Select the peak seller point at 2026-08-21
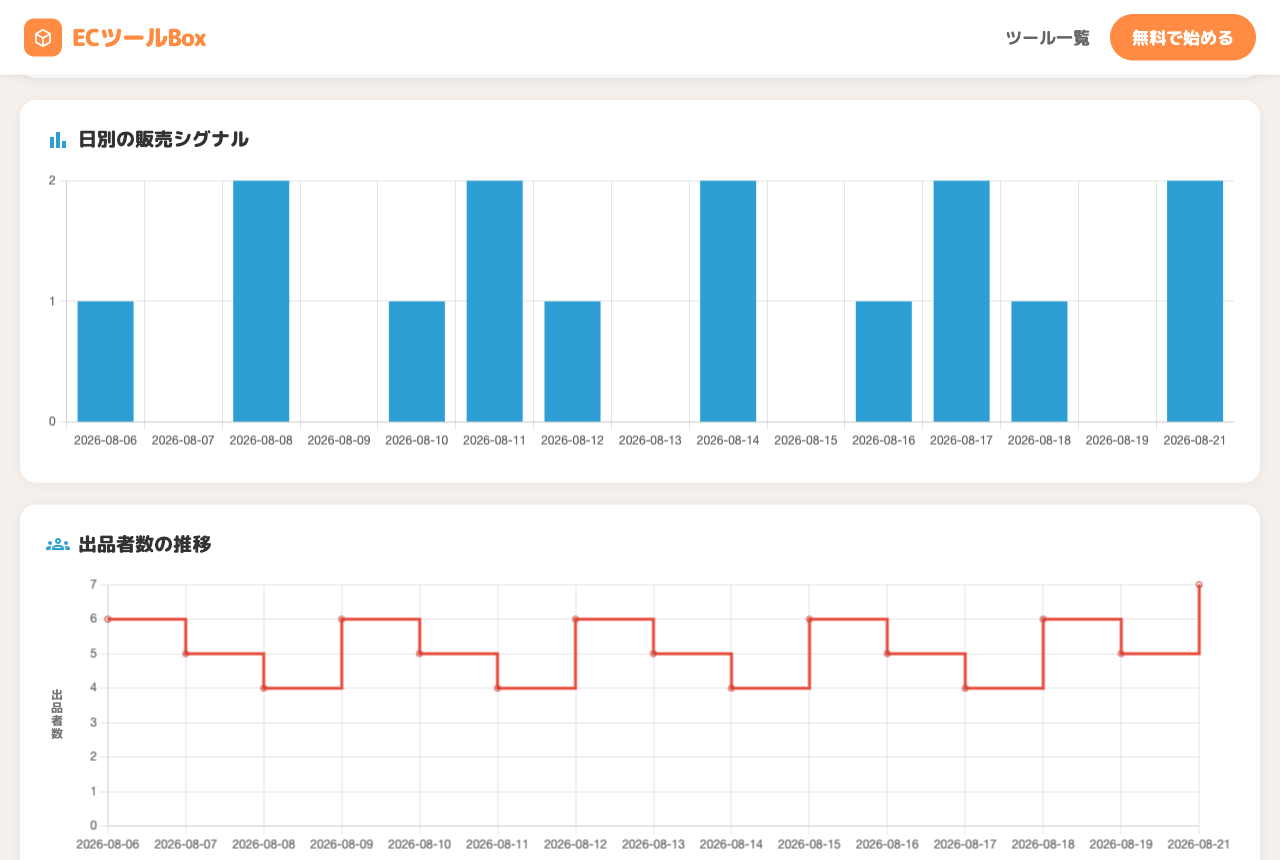The image size is (1280, 860). (x=1199, y=585)
